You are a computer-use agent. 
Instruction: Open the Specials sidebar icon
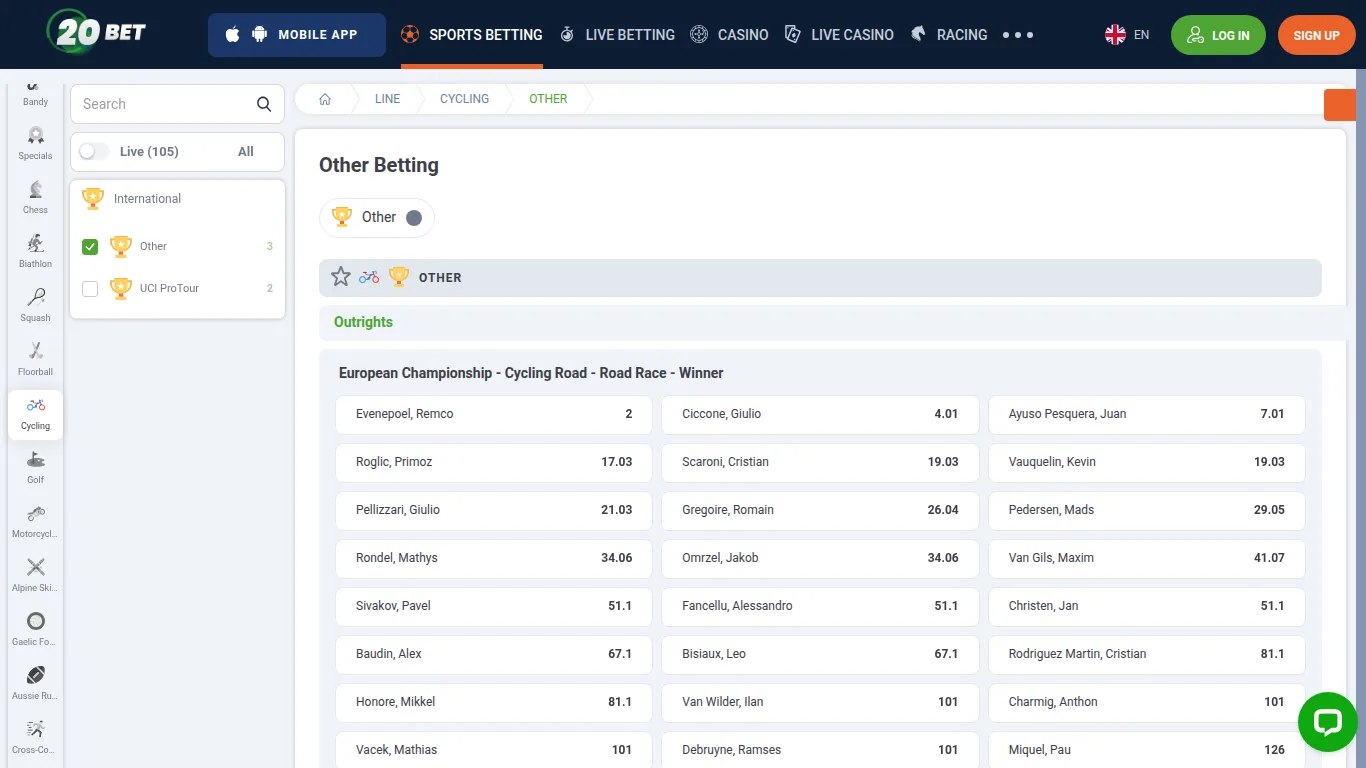(35, 143)
